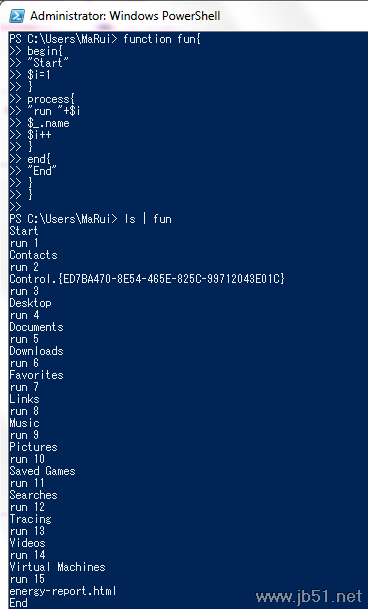
Task: Click the 'run 15' output line
Action: coord(27,579)
